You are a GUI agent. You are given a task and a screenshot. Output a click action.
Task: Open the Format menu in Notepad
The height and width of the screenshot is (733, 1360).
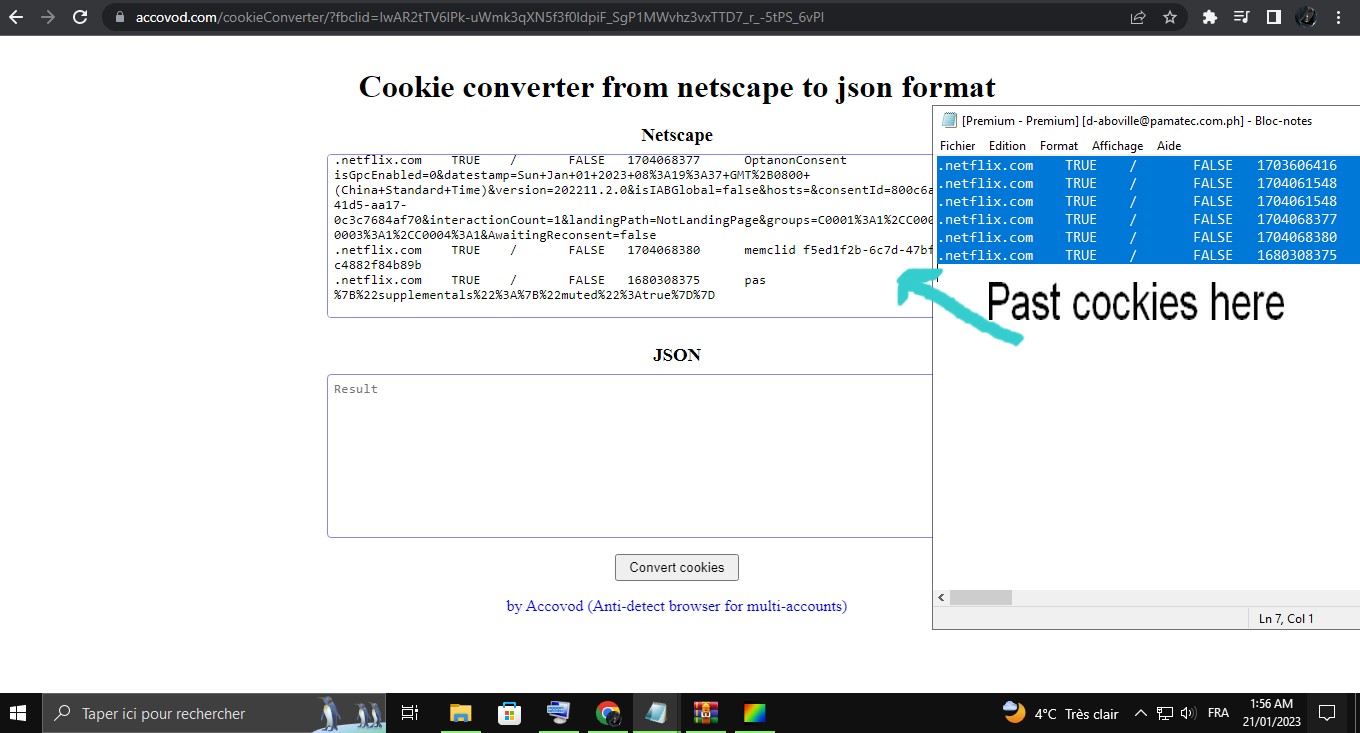click(1059, 146)
